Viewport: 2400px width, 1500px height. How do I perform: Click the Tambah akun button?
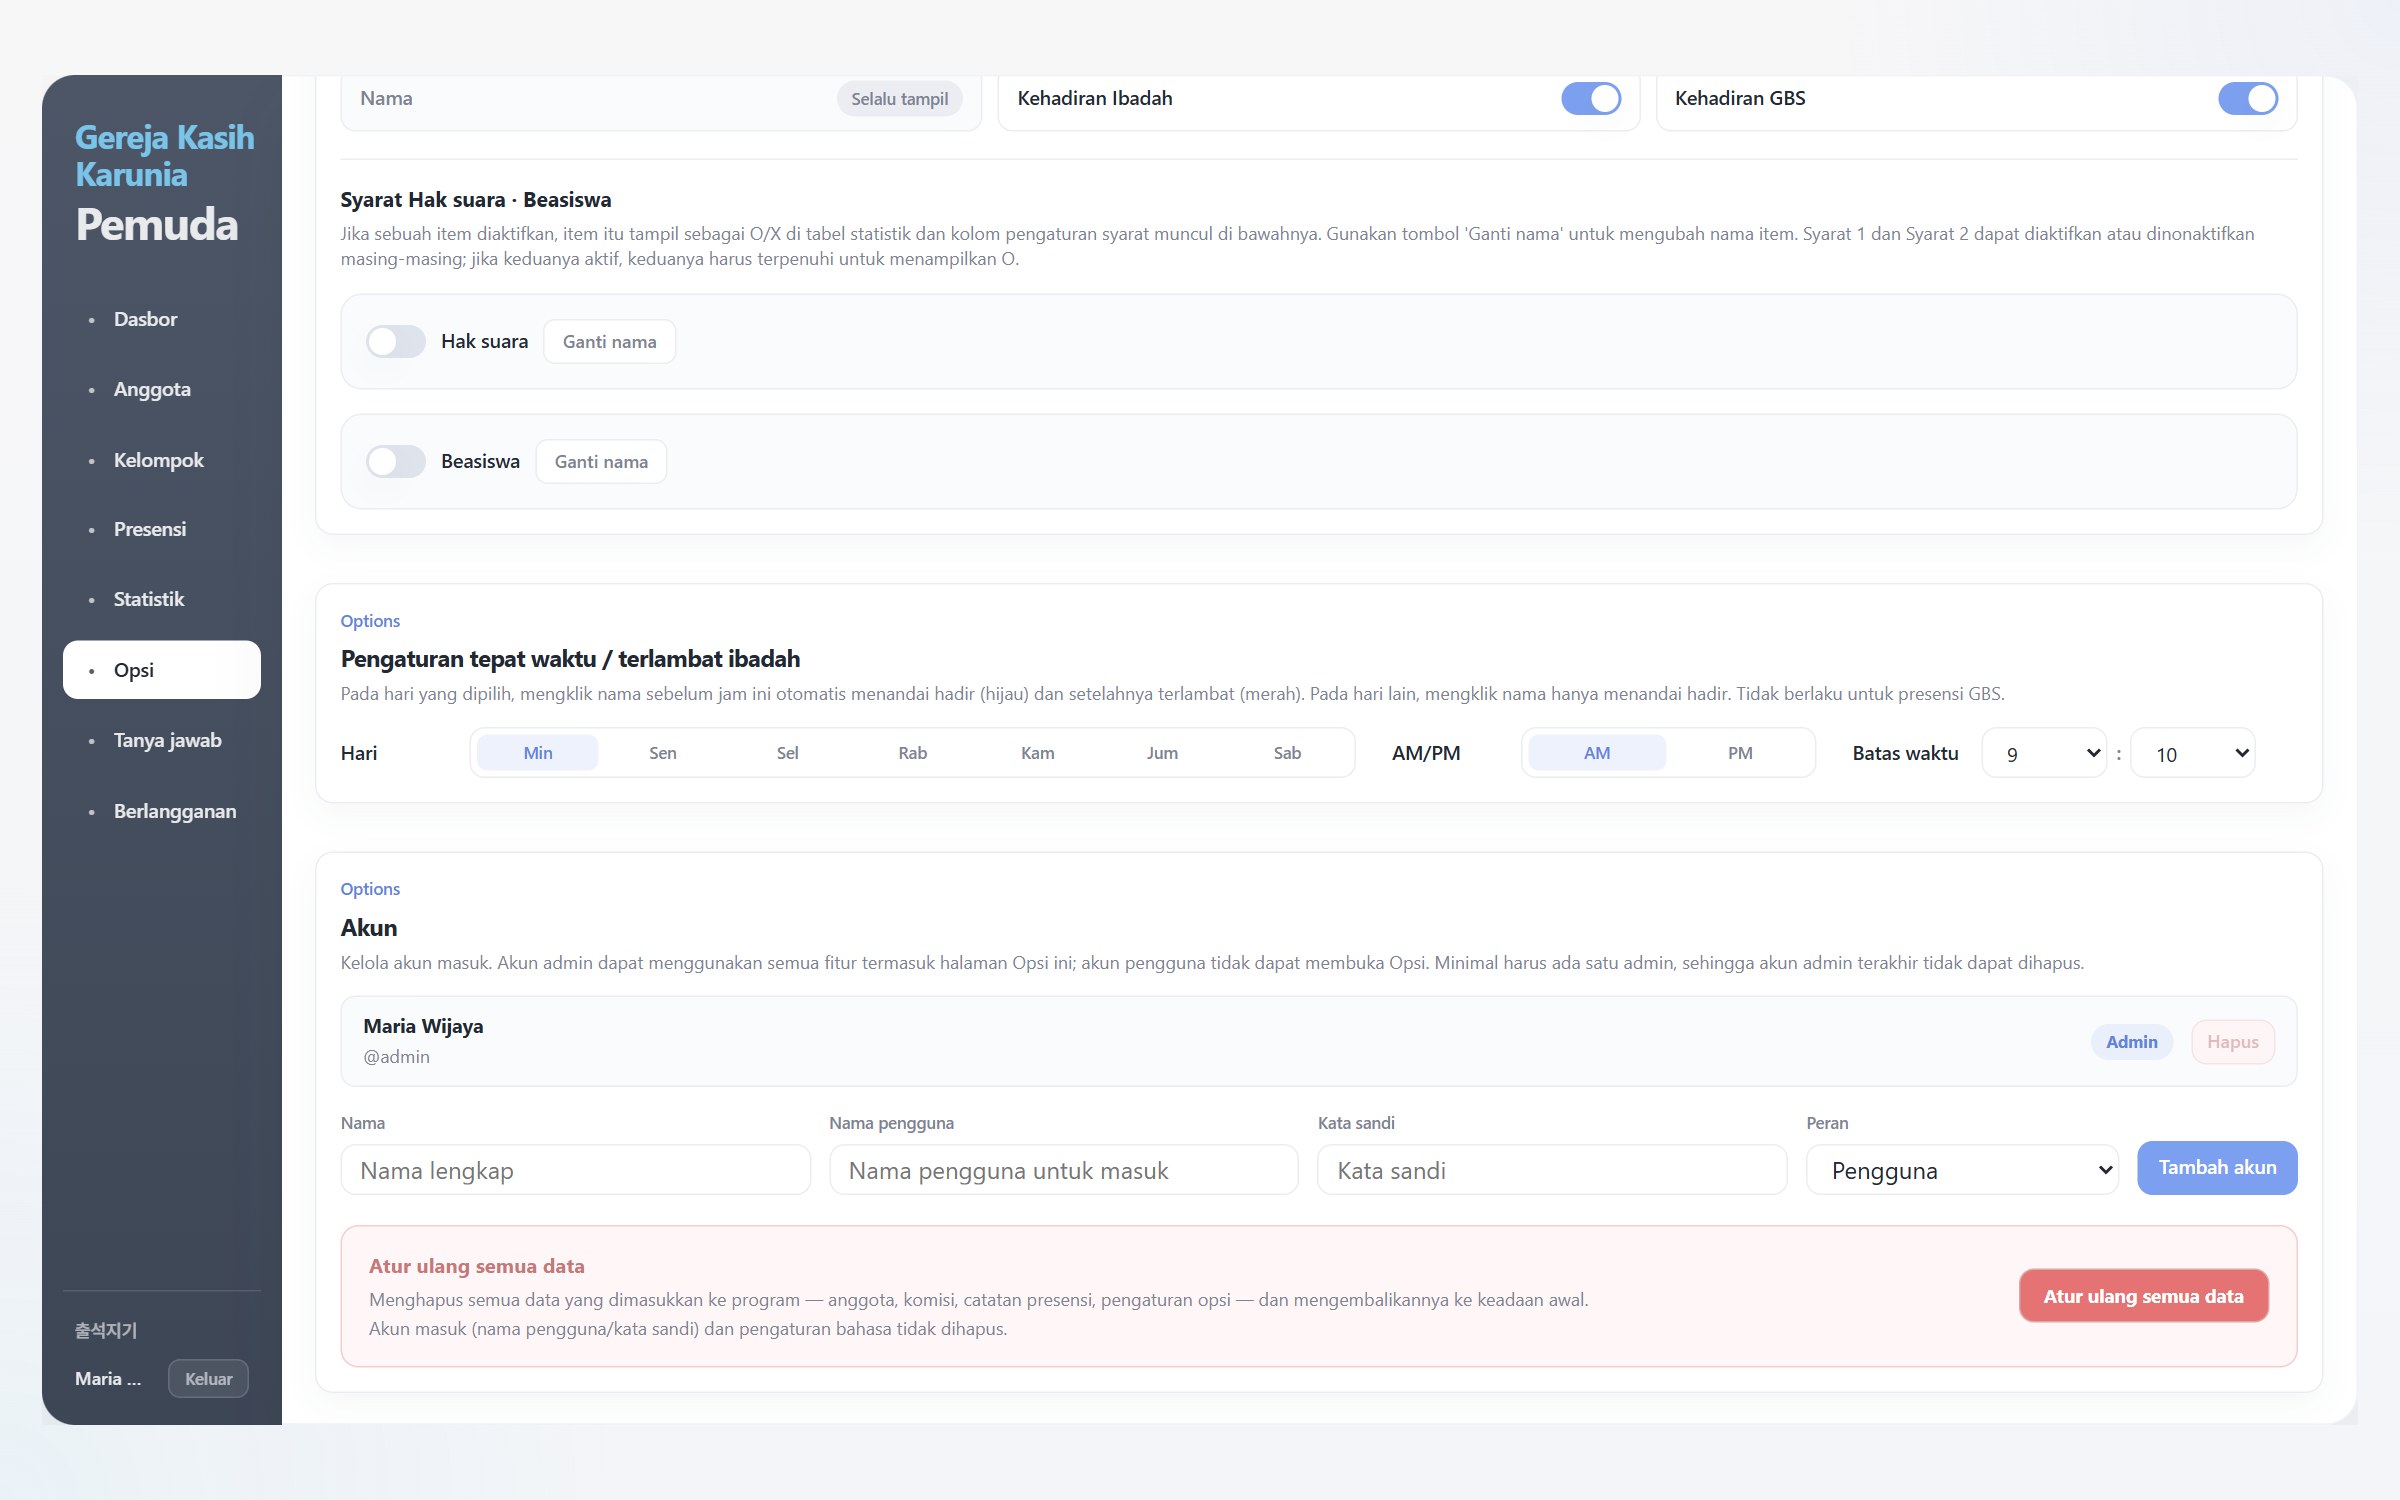click(x=2217, y=1168)
